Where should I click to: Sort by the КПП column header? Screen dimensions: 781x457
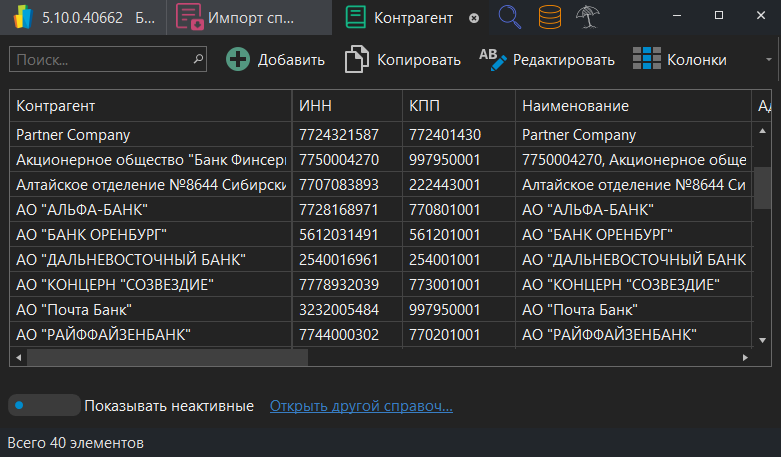click(459, 106)
